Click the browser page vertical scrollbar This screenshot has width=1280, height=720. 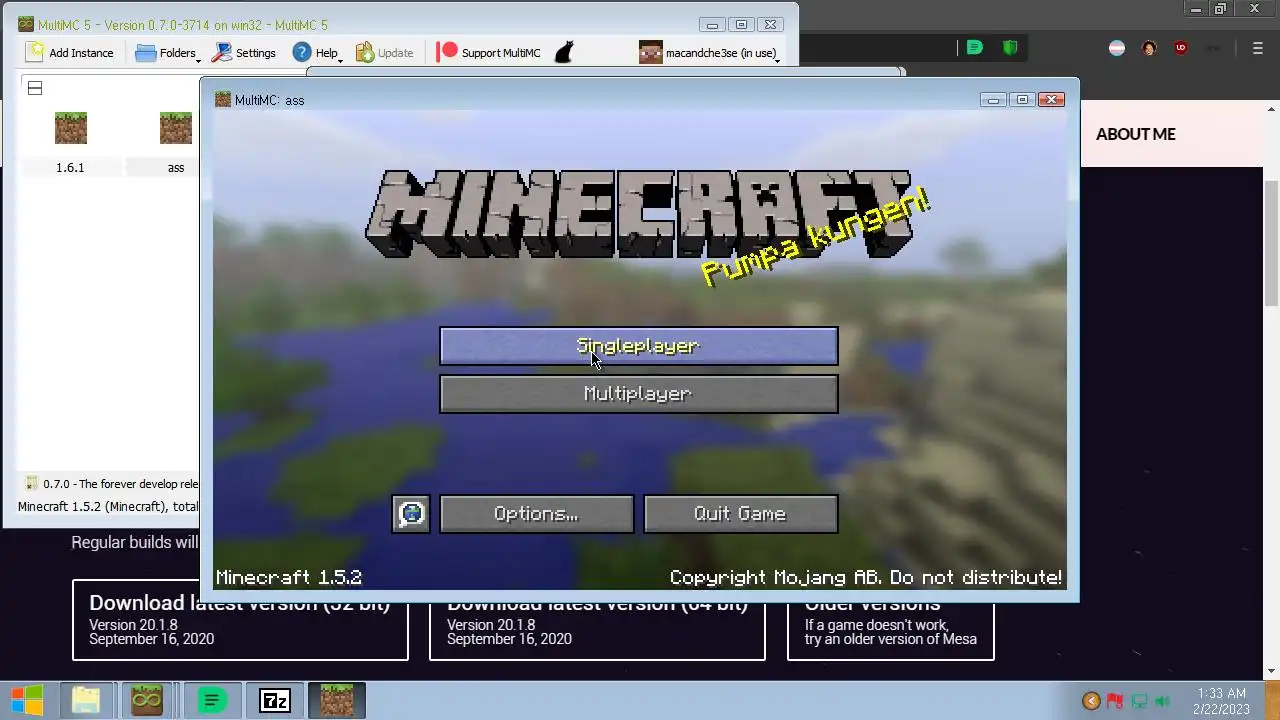1271,243
